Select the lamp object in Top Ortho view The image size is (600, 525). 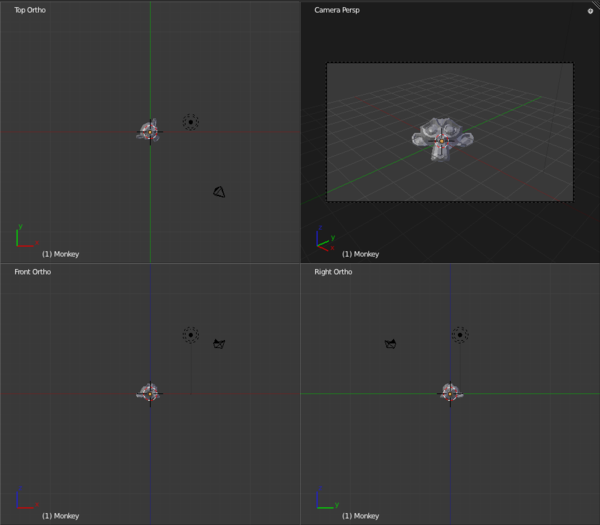191,122
